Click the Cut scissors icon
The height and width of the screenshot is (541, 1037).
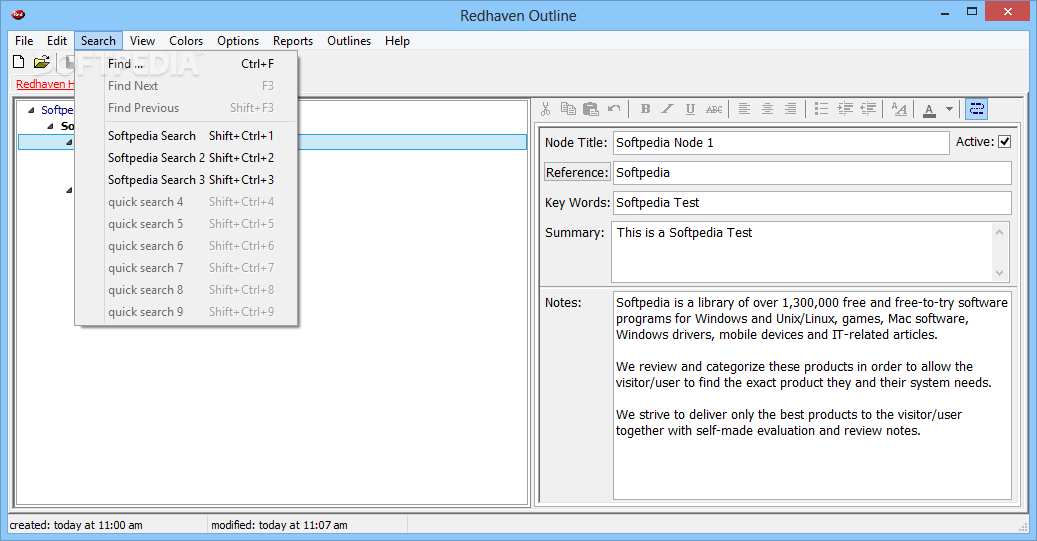[546, 109]
